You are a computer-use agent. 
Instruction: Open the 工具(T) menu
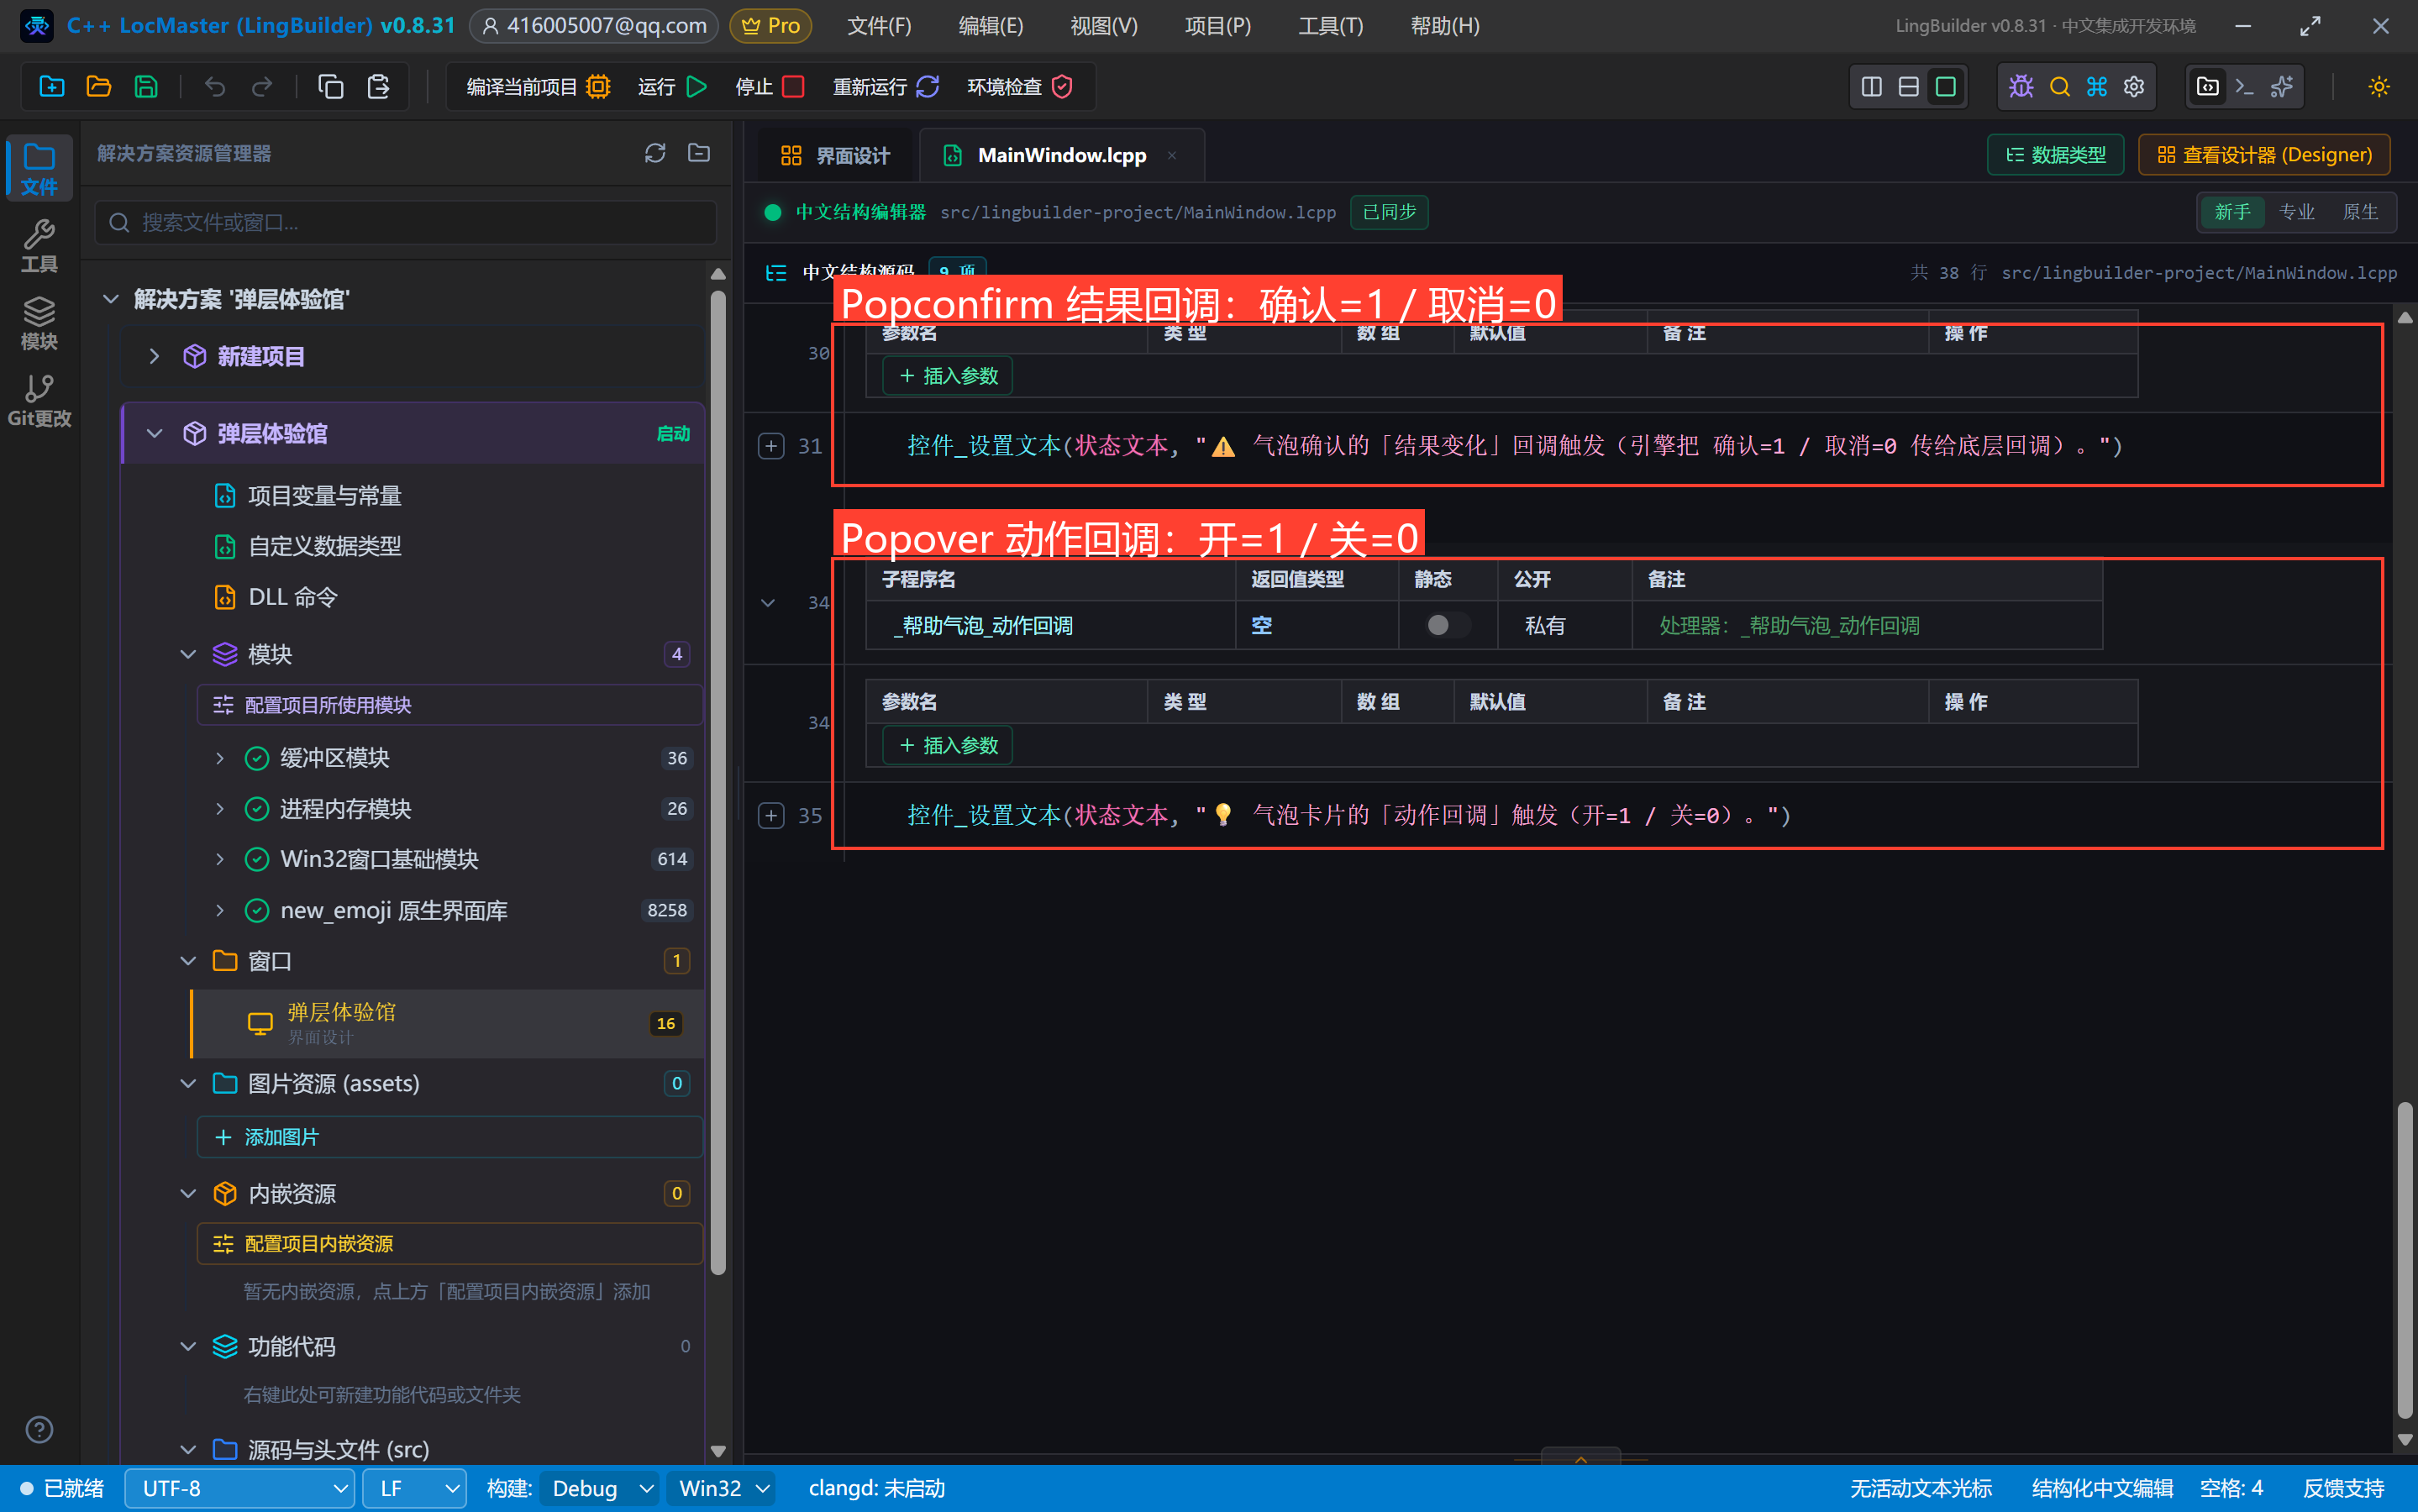coord(1330,26)
